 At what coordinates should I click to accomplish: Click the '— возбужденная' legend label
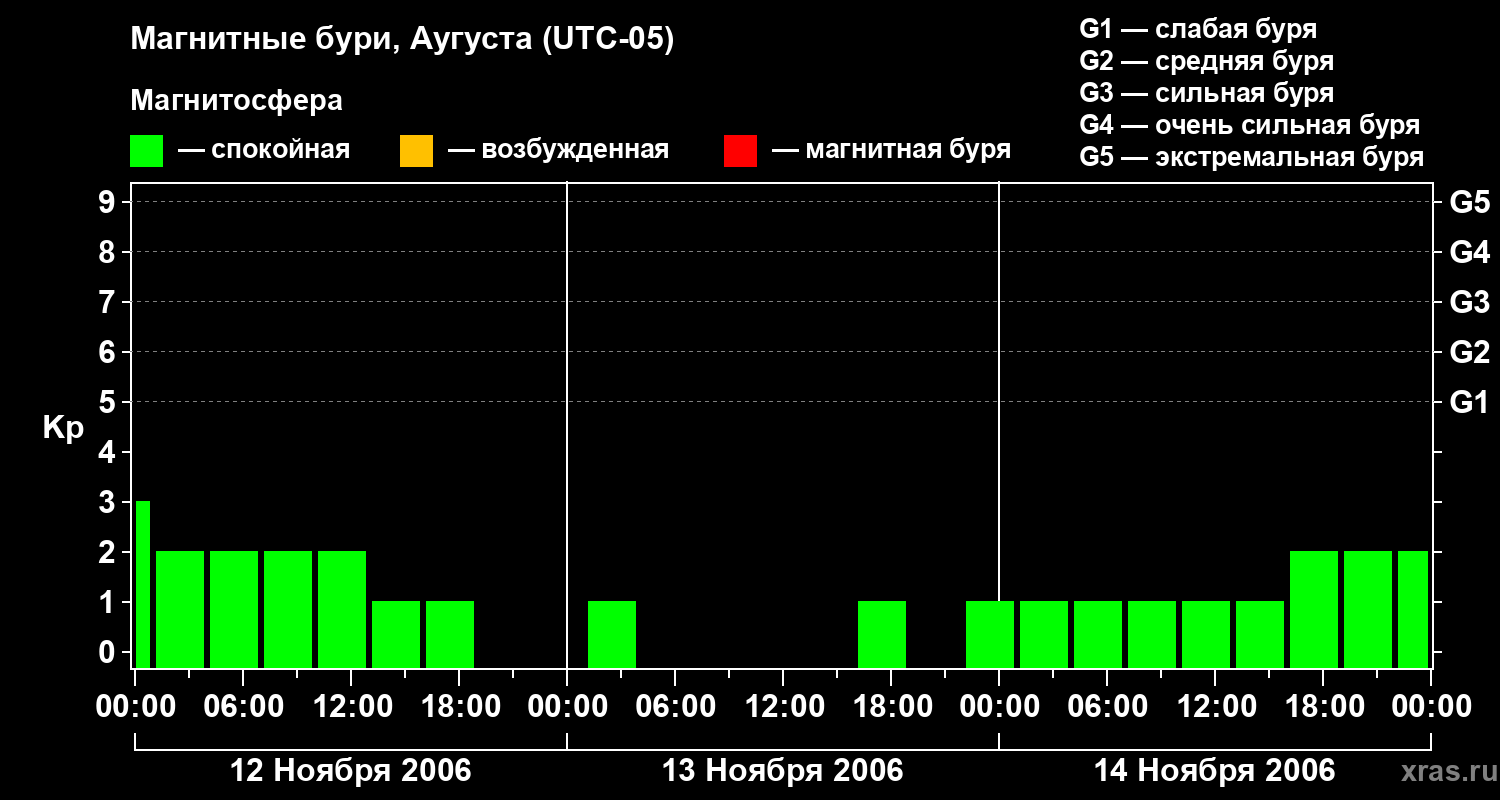click(558, 151)
